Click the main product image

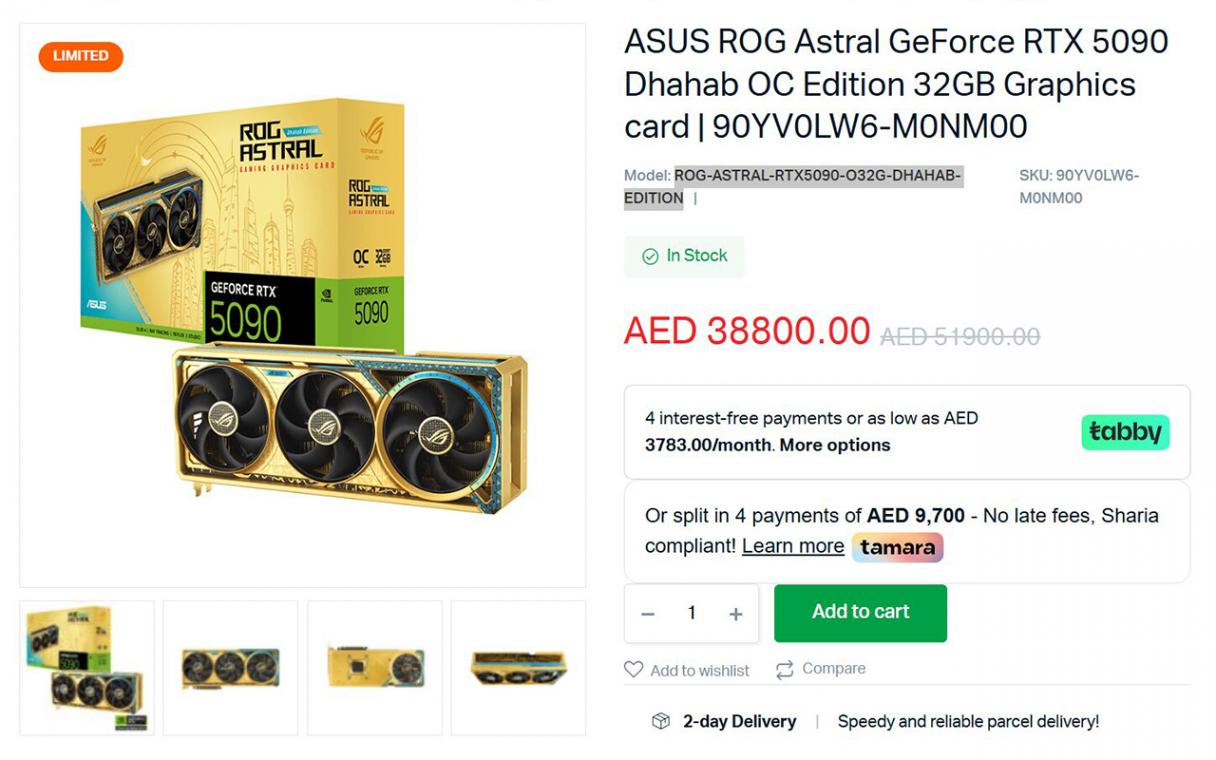click(x=303, y=305)
